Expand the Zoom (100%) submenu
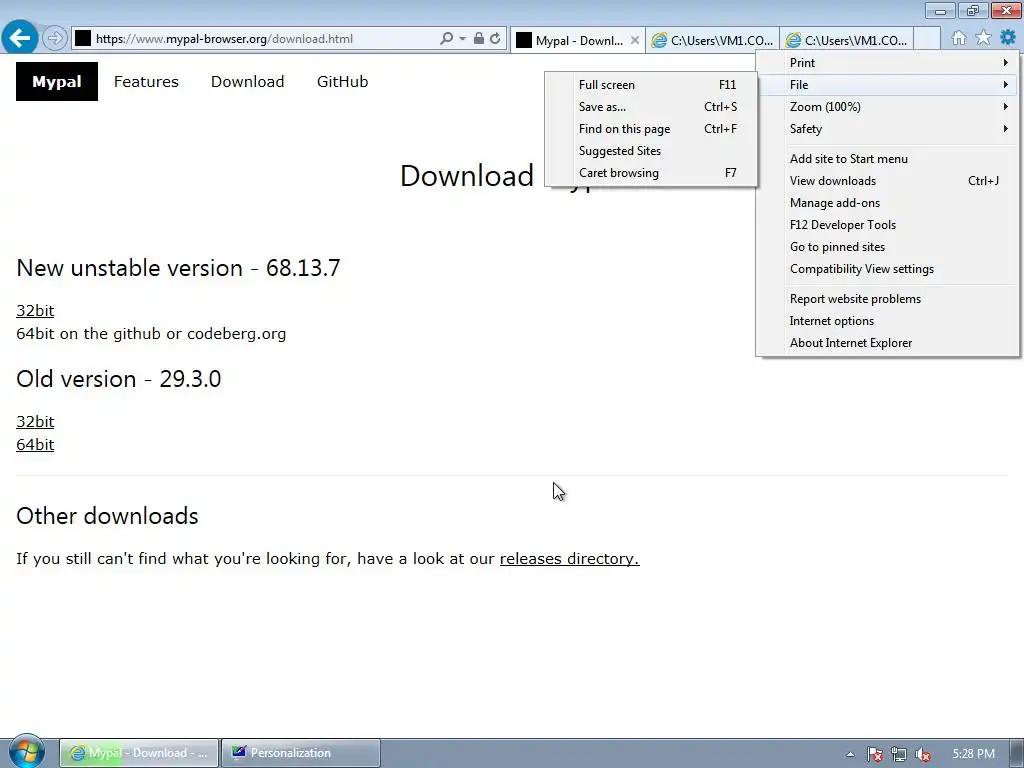 [888, 107]
